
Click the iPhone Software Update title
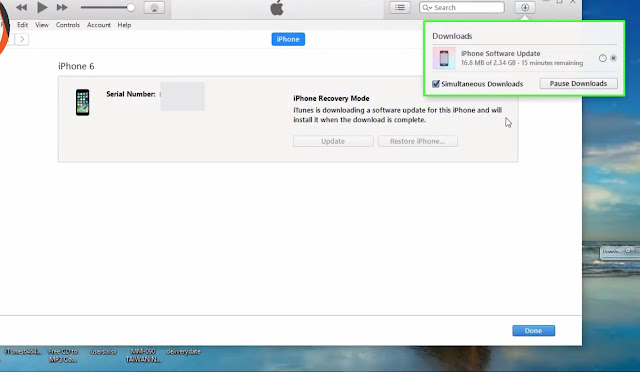500,53
